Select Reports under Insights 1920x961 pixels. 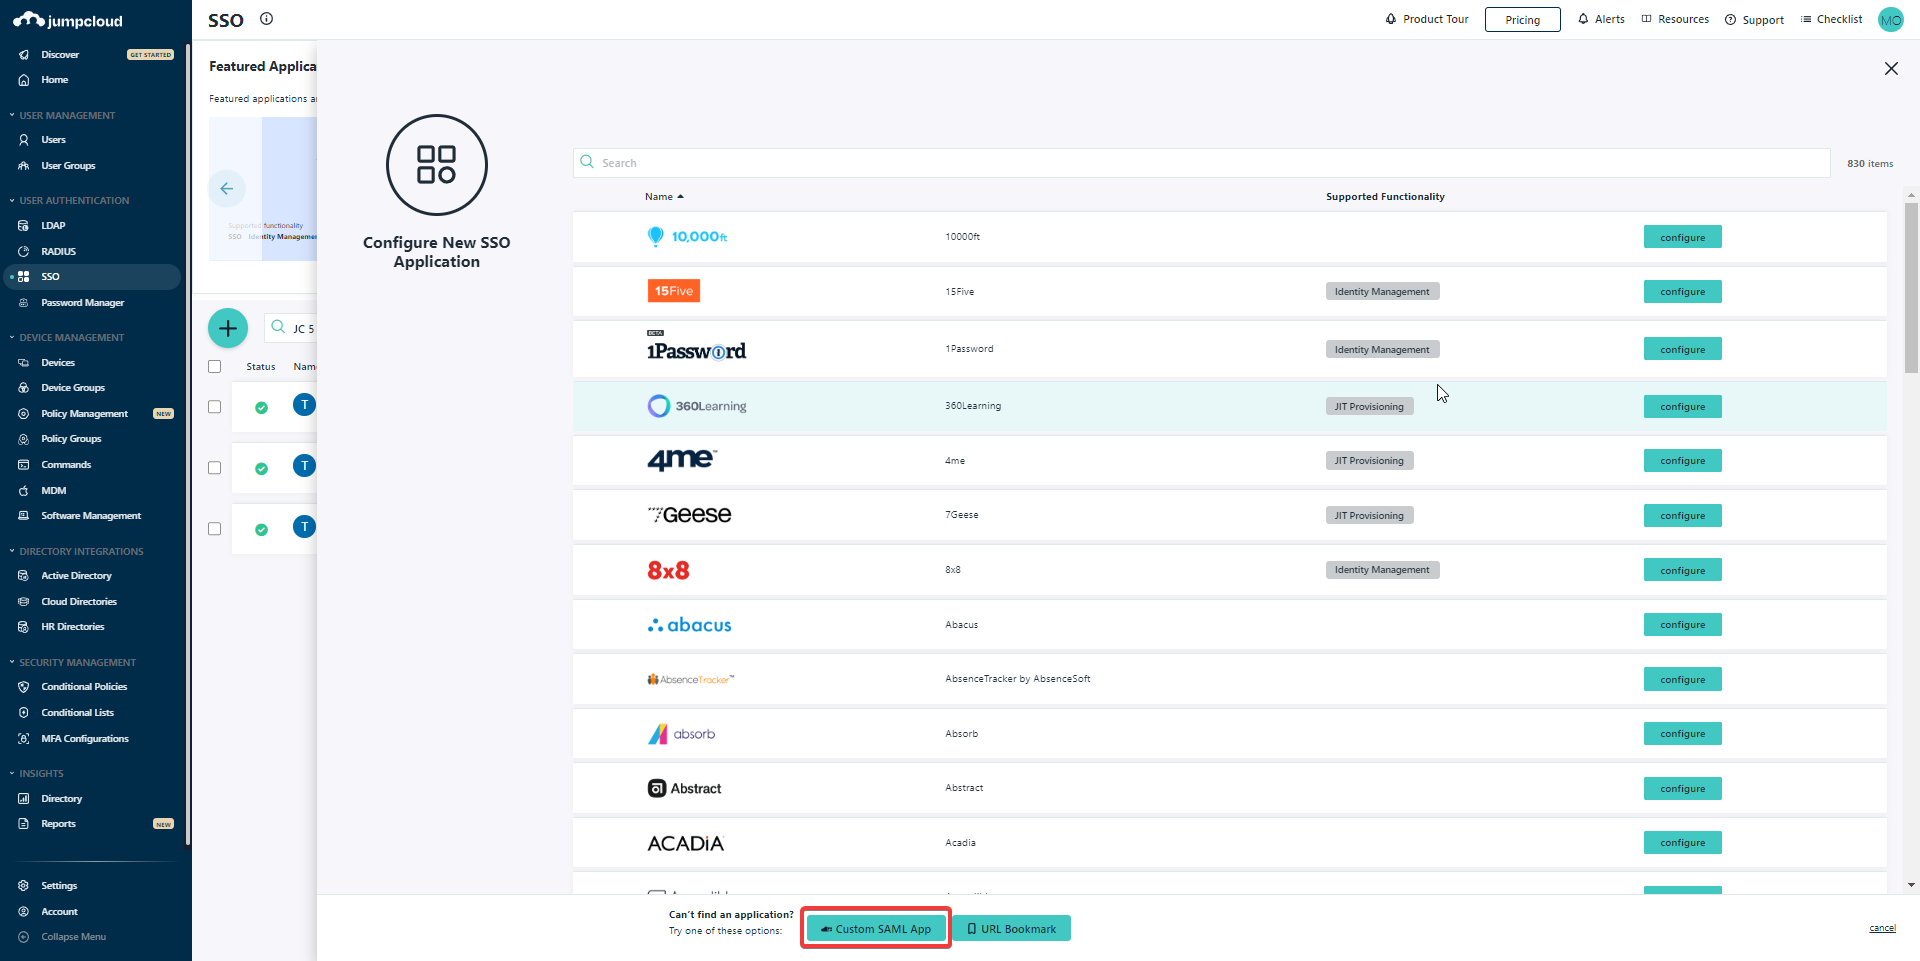(x=56, y=823)
